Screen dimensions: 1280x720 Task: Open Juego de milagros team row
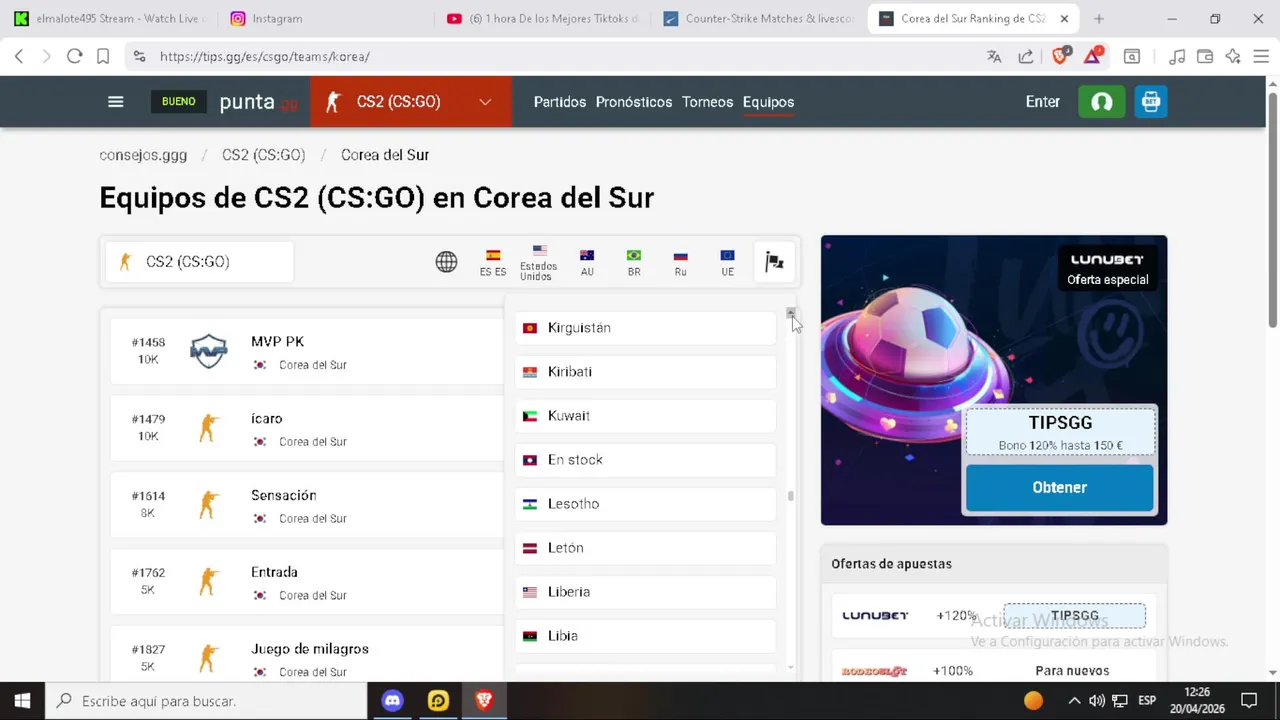[307, 655]
